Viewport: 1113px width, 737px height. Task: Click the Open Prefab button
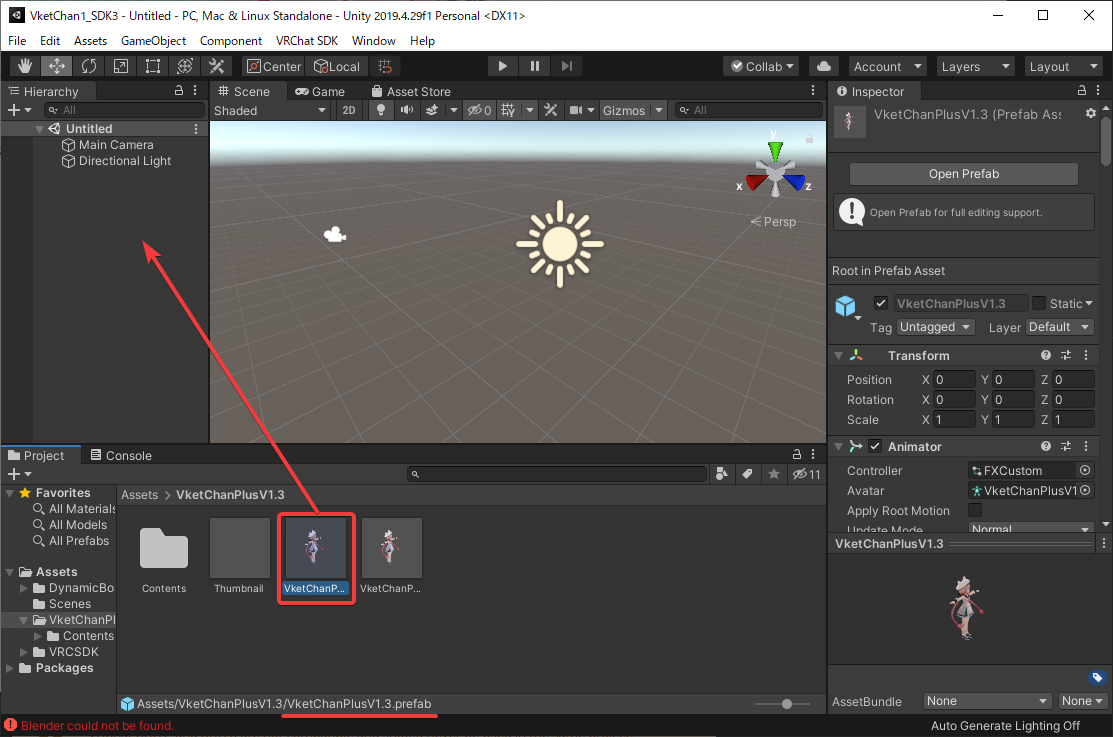(963, 174)
